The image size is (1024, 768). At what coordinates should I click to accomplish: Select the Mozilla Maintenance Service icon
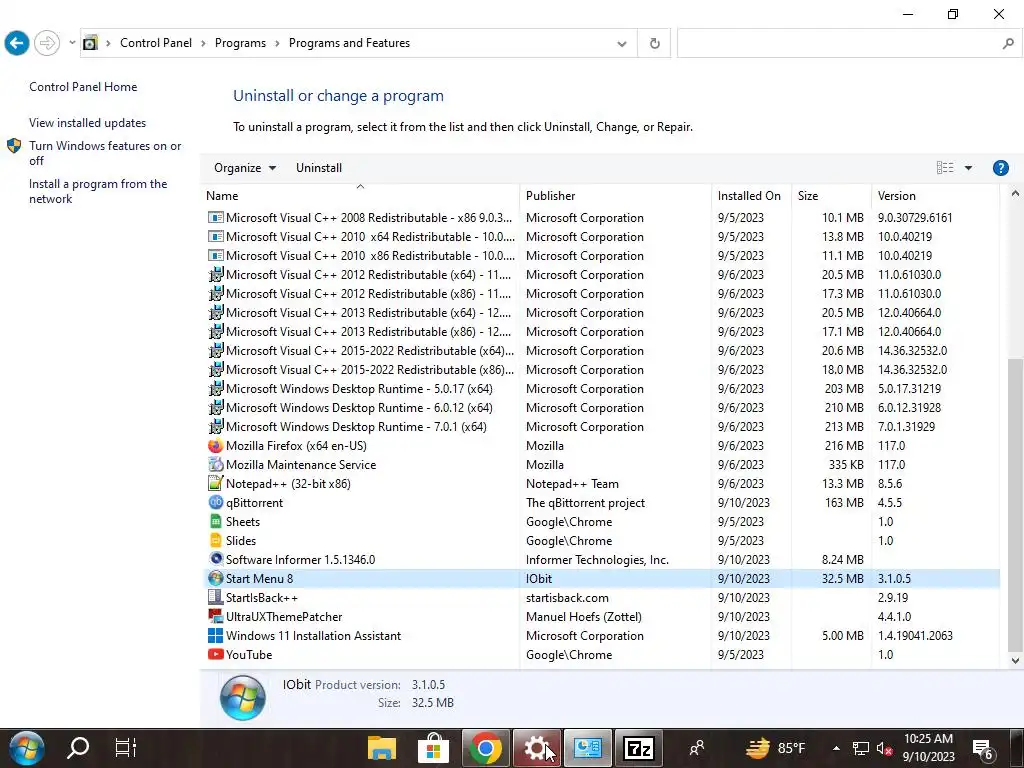(x=216, y=465)
